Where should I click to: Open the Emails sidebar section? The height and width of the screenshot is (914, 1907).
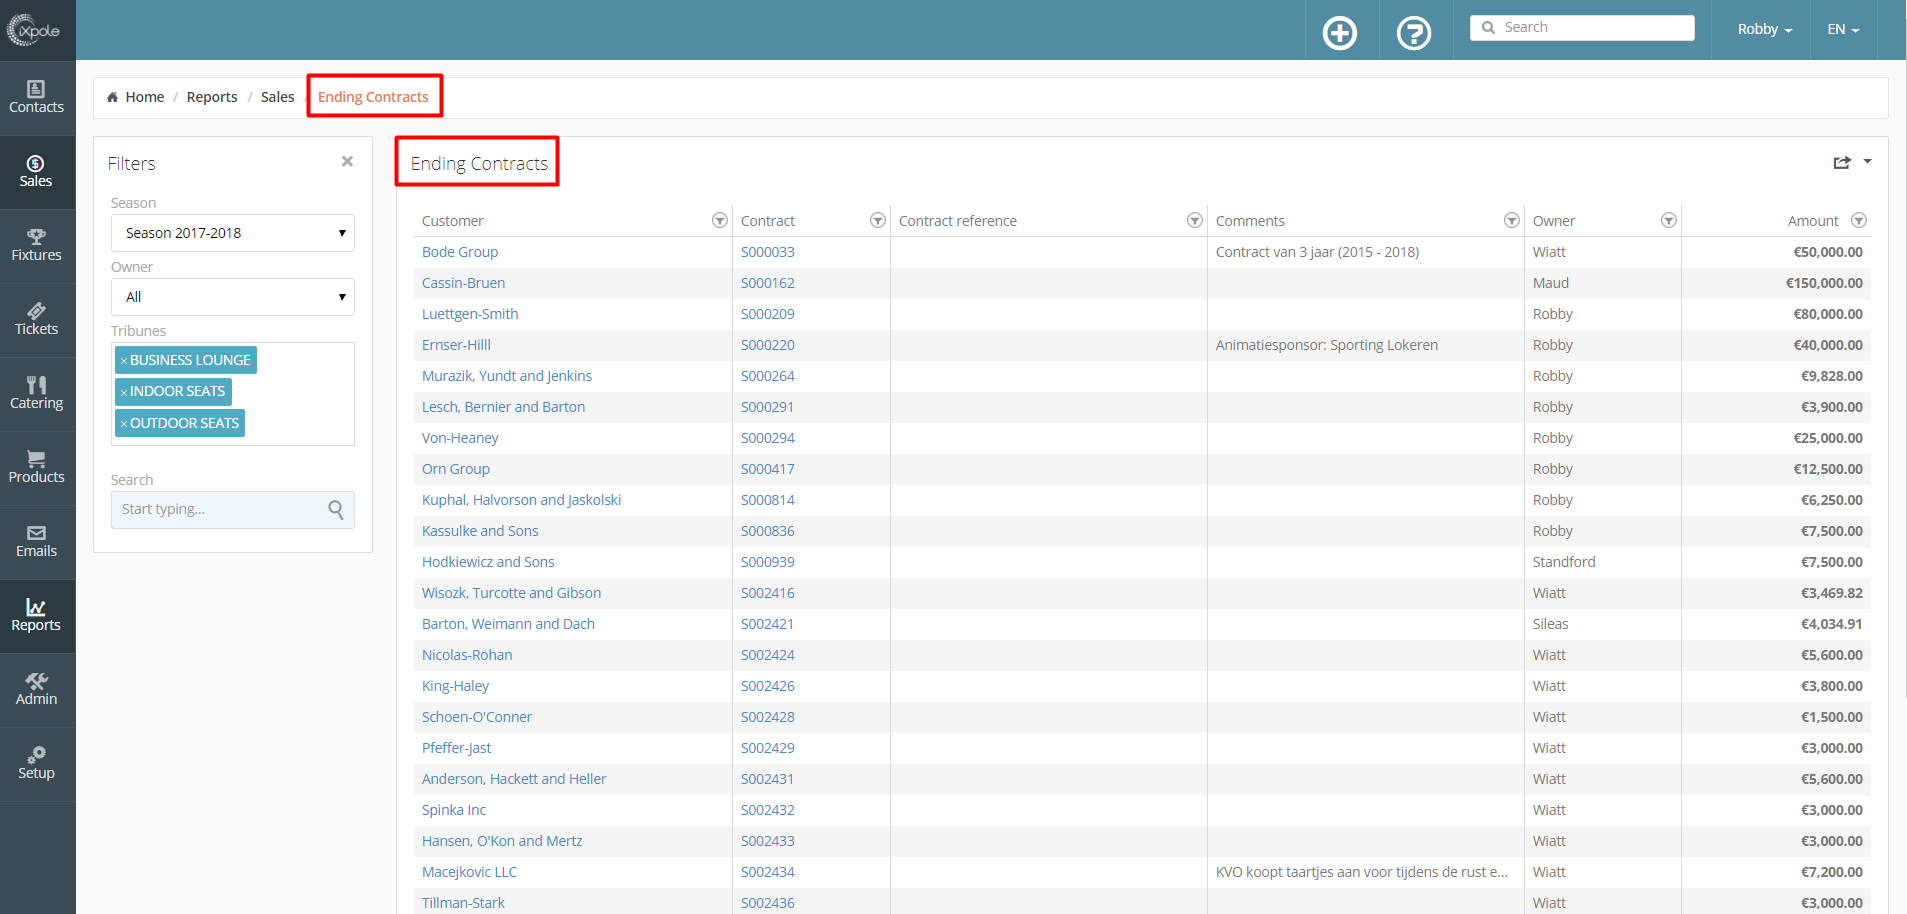tap(37, 542)
